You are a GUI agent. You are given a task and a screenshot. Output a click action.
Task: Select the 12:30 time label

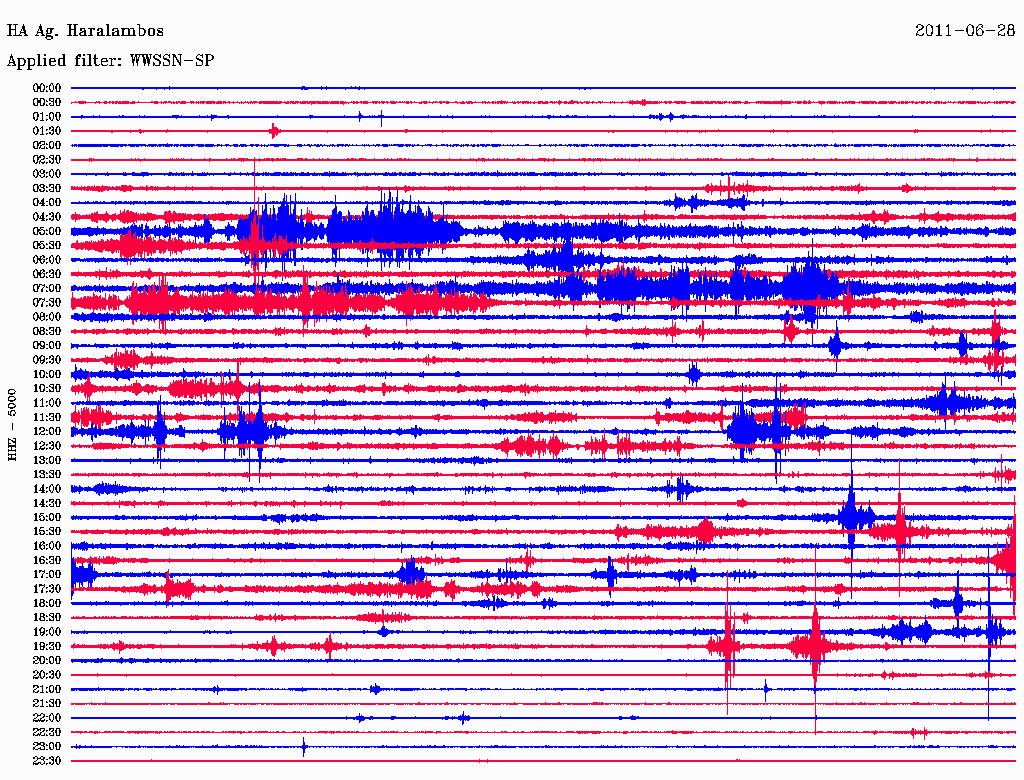click(x=47, y=446)
